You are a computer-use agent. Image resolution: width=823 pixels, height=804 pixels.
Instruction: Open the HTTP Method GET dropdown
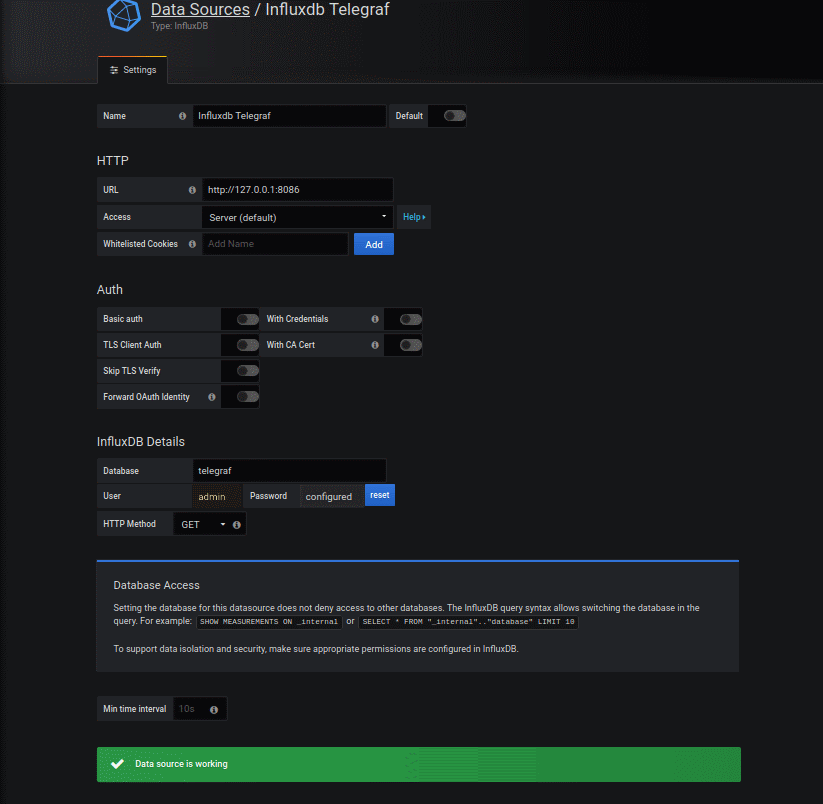[203, 524]
